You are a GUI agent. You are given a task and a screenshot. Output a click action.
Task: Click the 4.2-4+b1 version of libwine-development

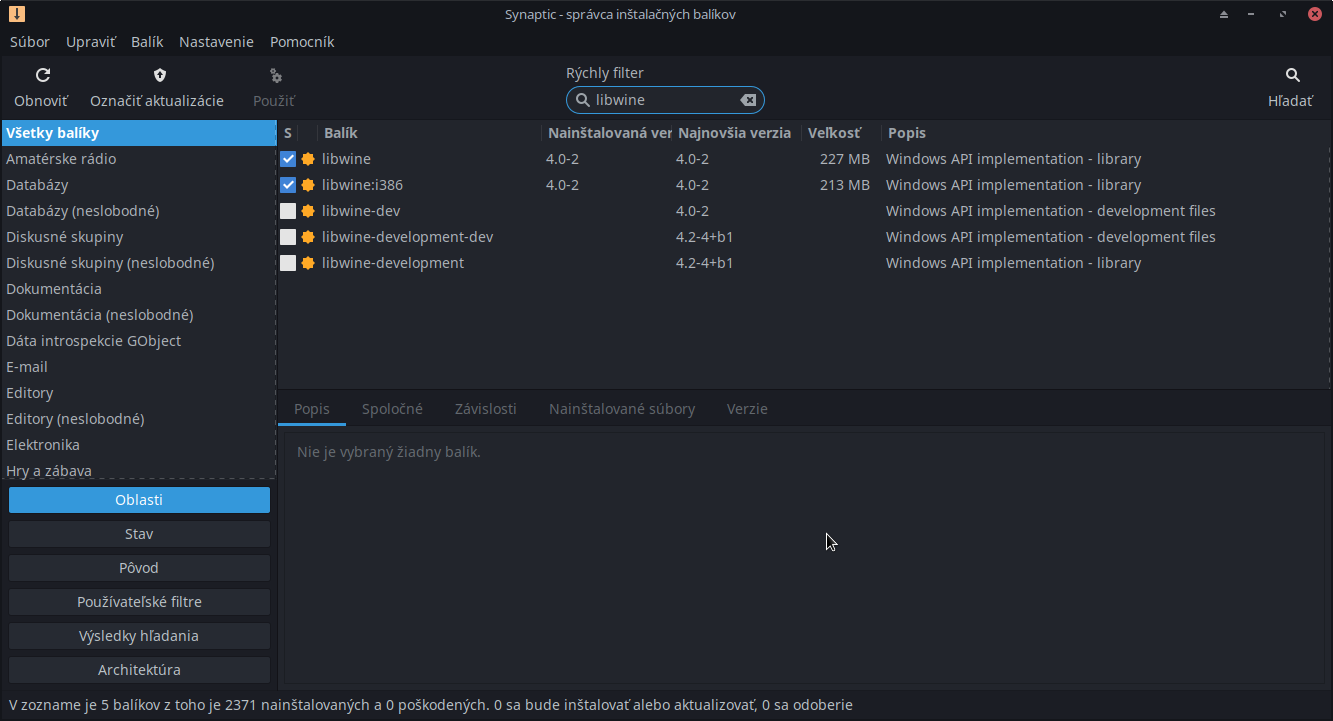705,263
